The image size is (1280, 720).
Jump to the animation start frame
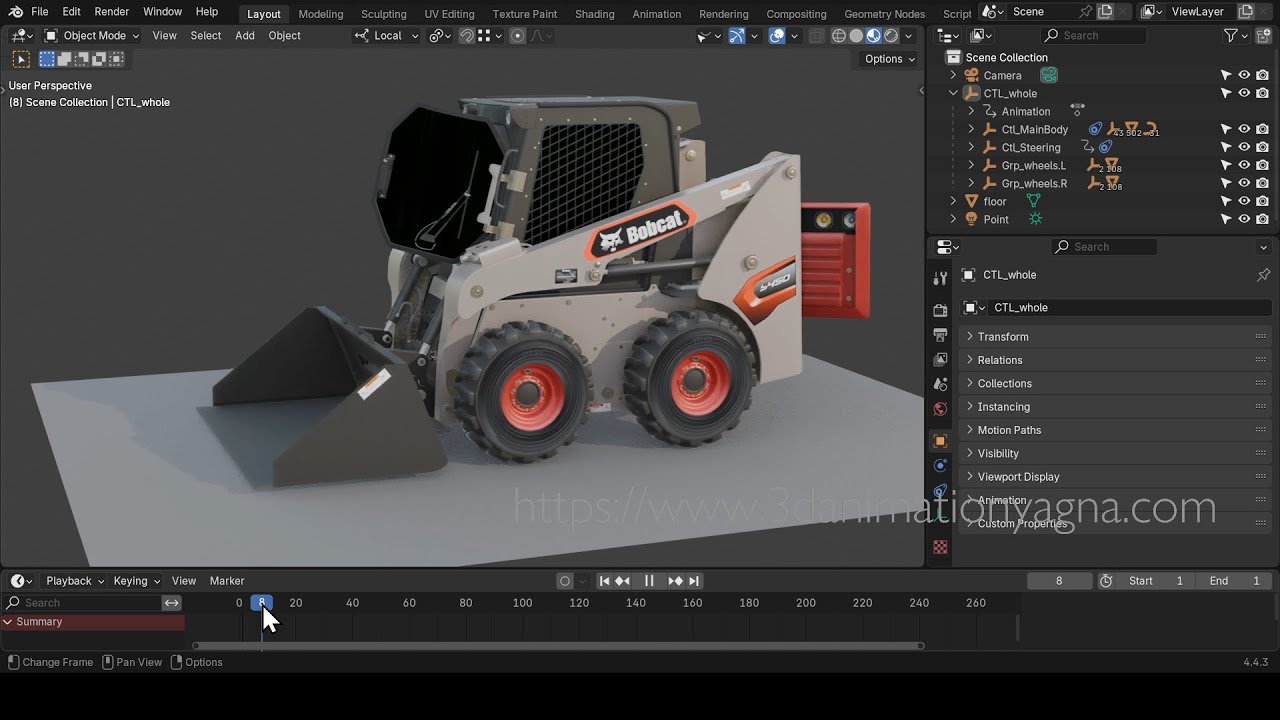point(604,581)
